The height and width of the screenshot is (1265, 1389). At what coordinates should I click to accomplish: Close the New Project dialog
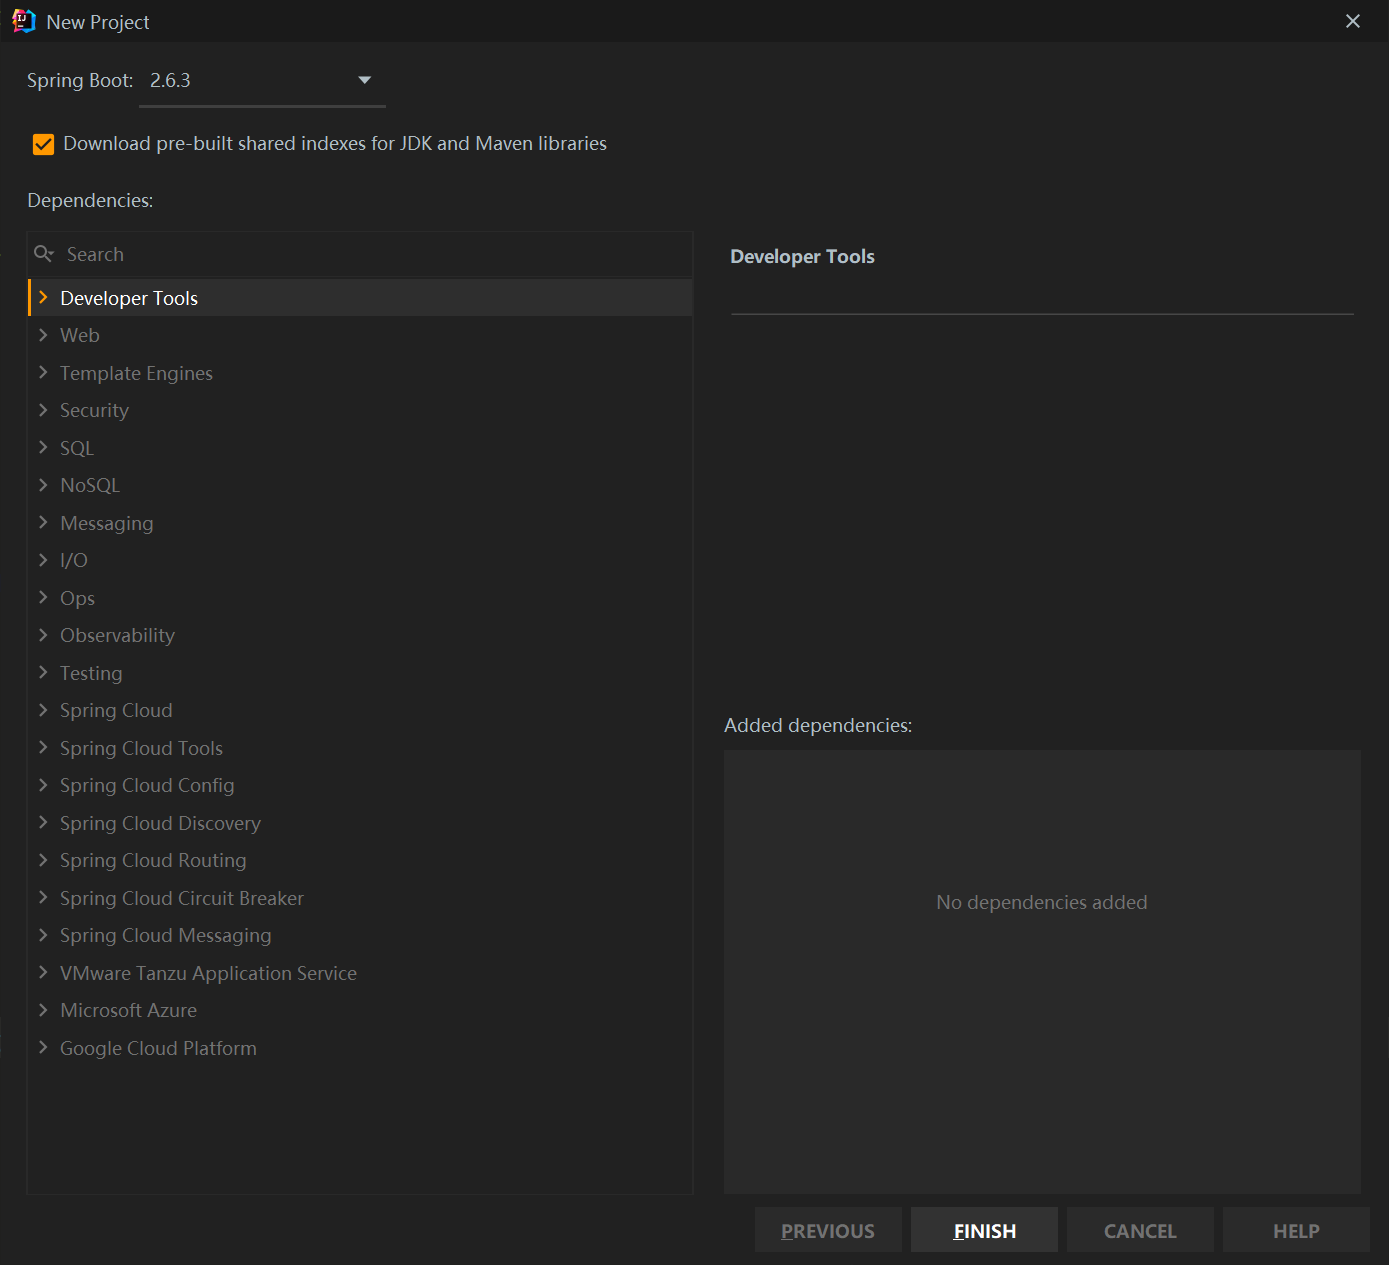pyautogui.click(x=1353, y=21)
